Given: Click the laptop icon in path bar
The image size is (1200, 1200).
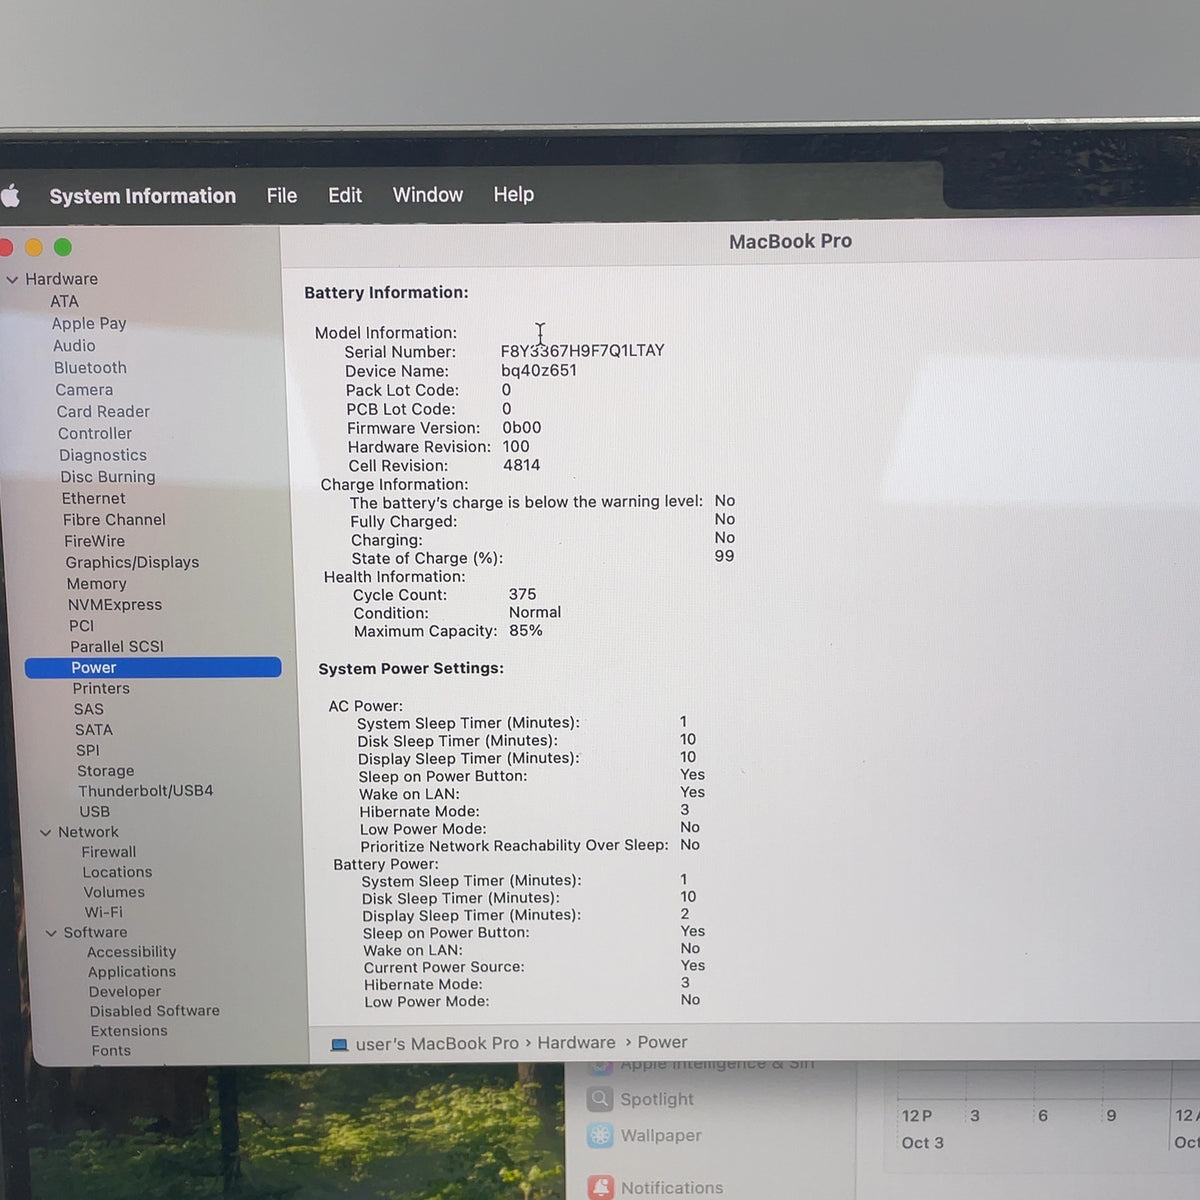Looking at the screenshot, I should point(340,1045).
